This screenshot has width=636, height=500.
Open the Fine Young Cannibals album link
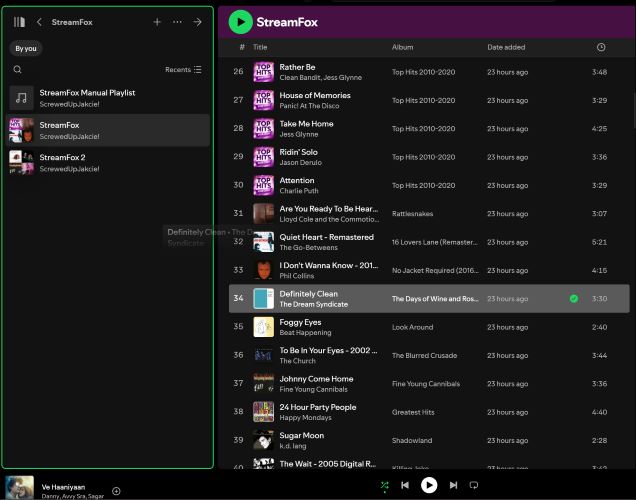(426, 384)
